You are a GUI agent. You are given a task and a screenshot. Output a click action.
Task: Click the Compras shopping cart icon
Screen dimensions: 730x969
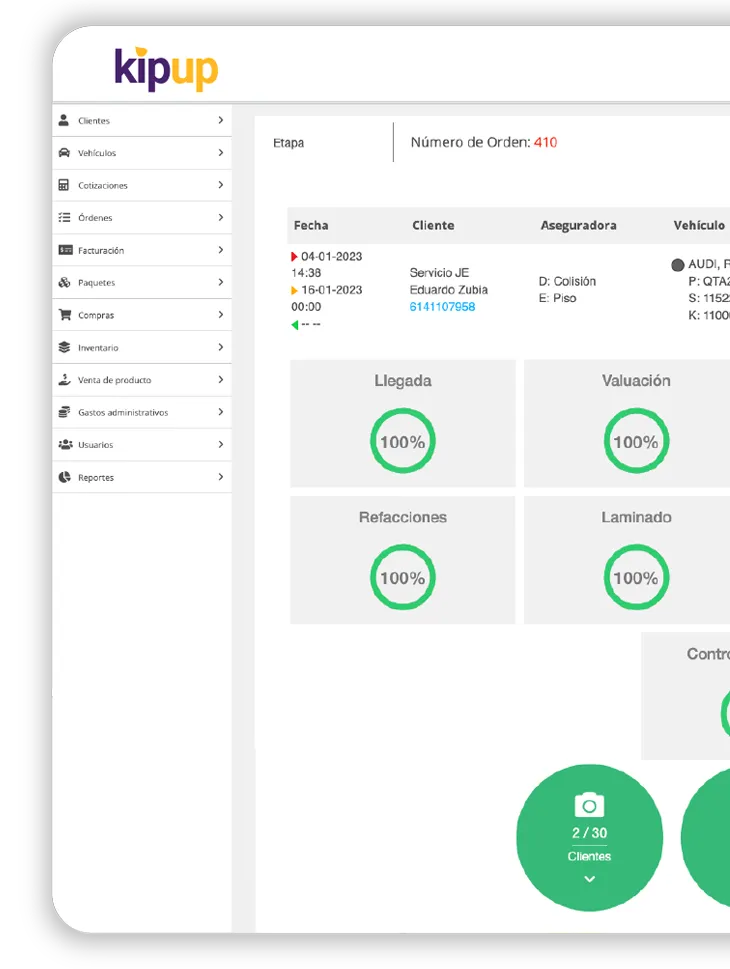[64, 315]
